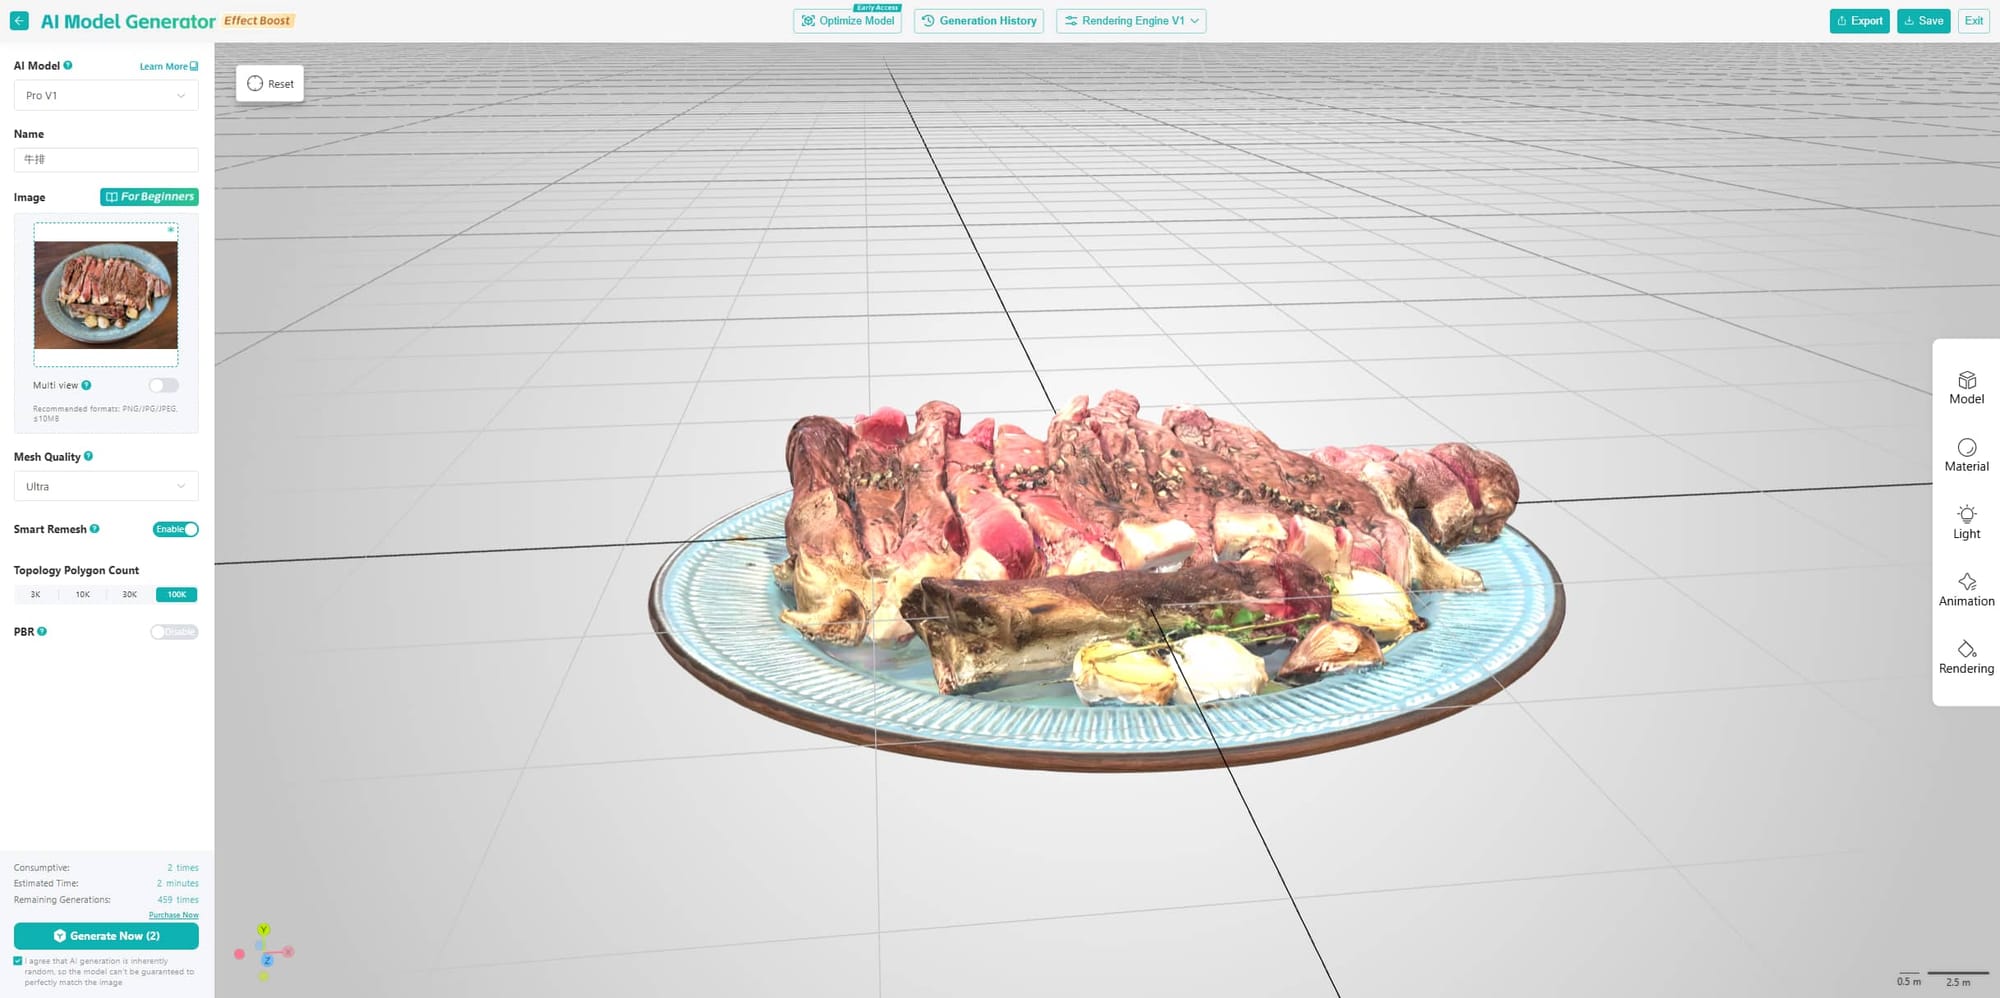Toggle the Multi view switch
Viewport: 2000px width, 998px height.
(164, 385)
